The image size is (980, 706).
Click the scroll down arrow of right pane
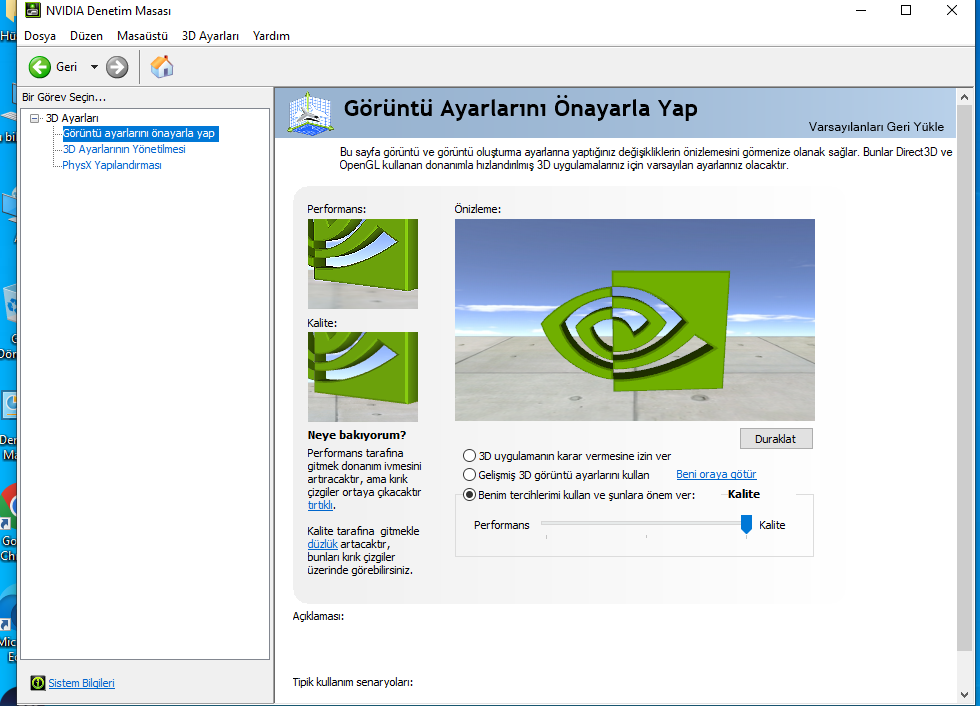pyautogui.click(x=964, y=695)
